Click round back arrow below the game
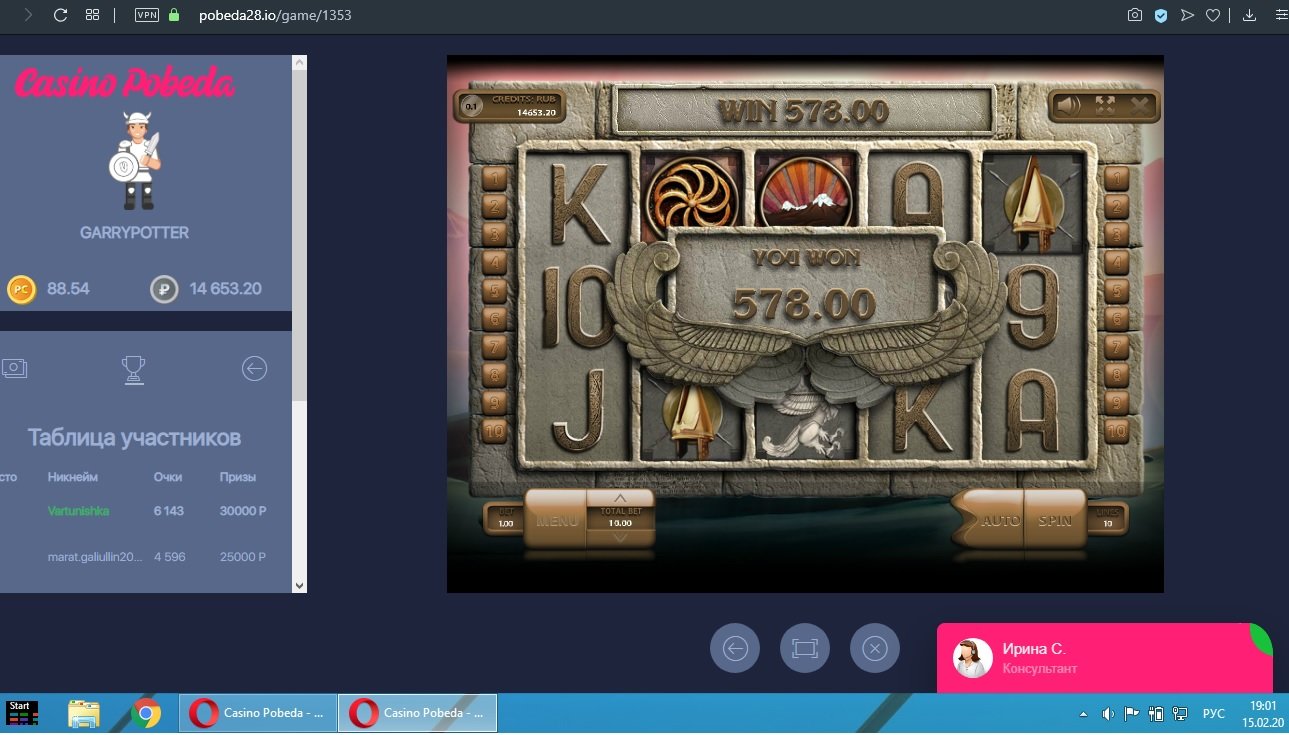Viewport: 1289px width, 735px height. click(x=735, y=648)
